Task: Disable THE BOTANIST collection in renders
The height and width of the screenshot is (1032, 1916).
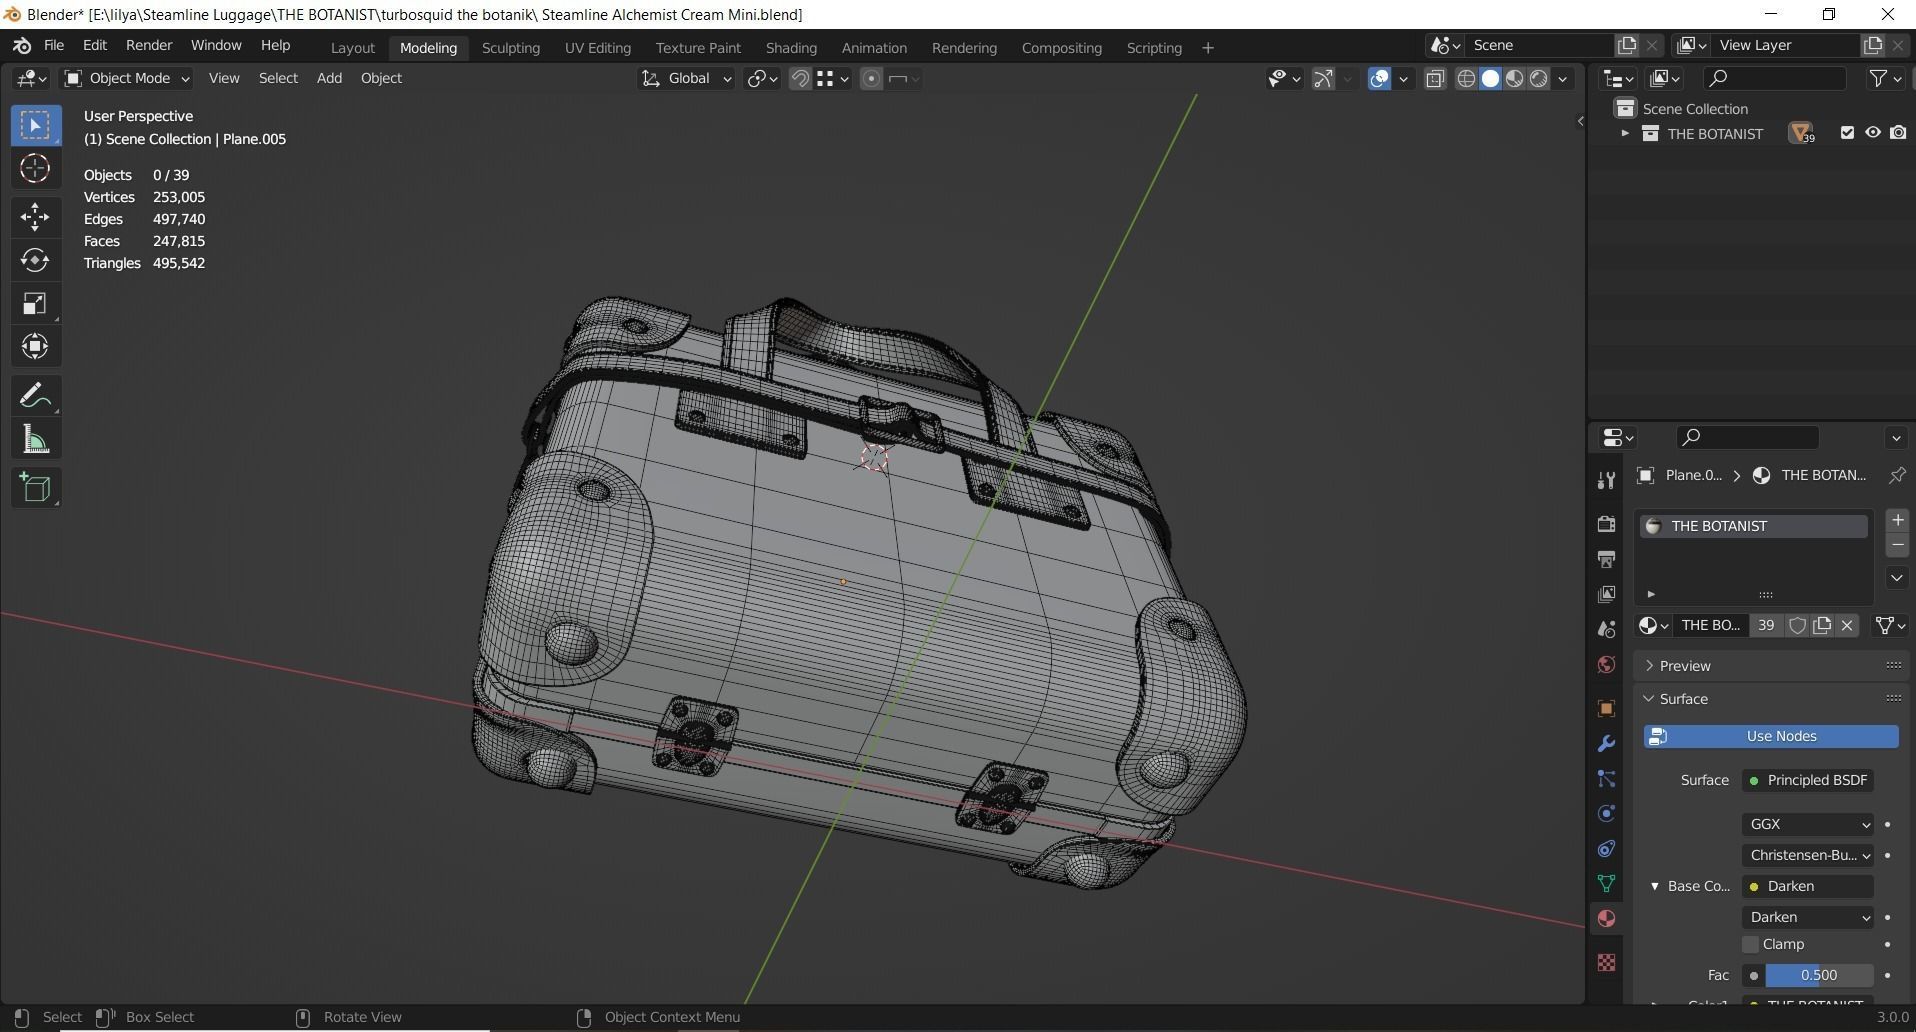Action: click(x=1897, y=133)
